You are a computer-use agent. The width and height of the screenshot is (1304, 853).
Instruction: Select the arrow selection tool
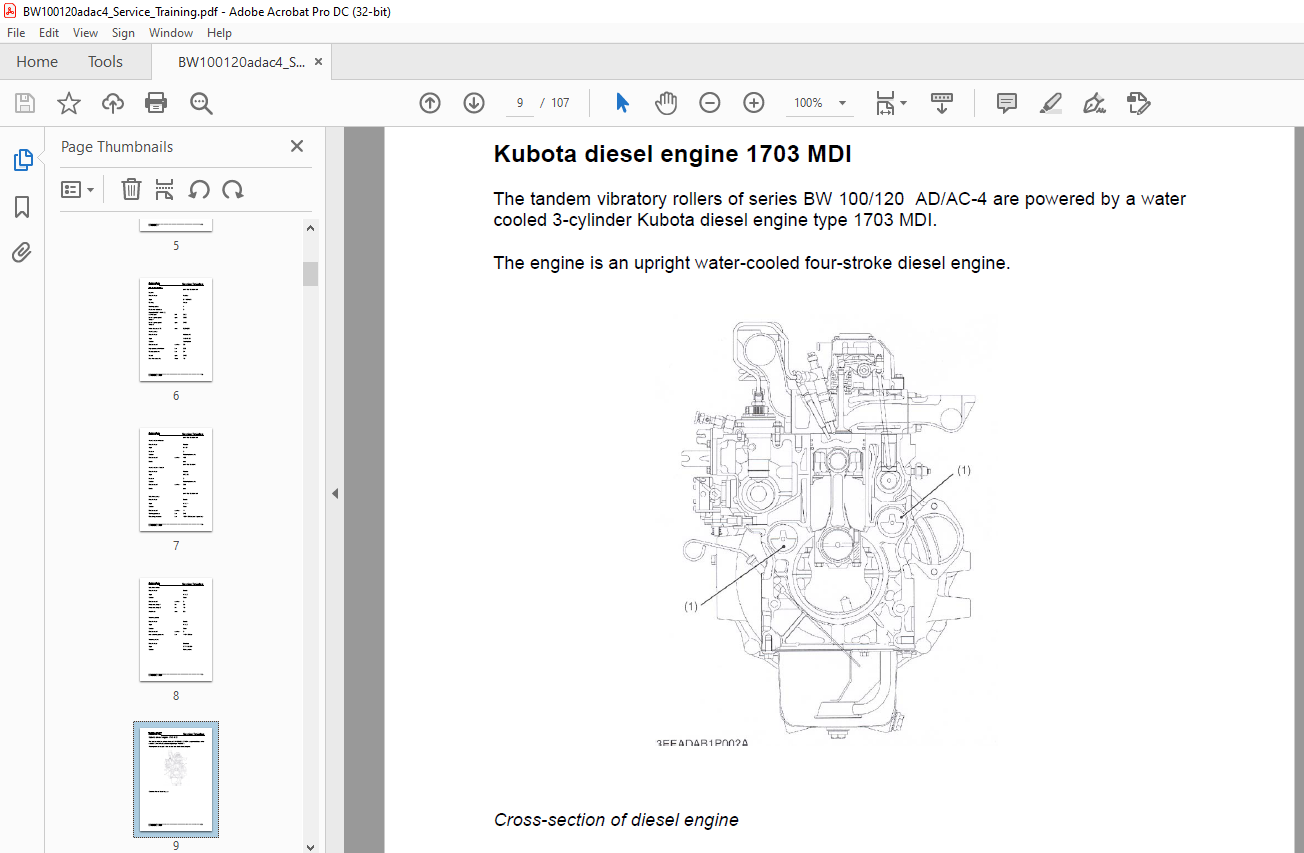coord(622,103)
